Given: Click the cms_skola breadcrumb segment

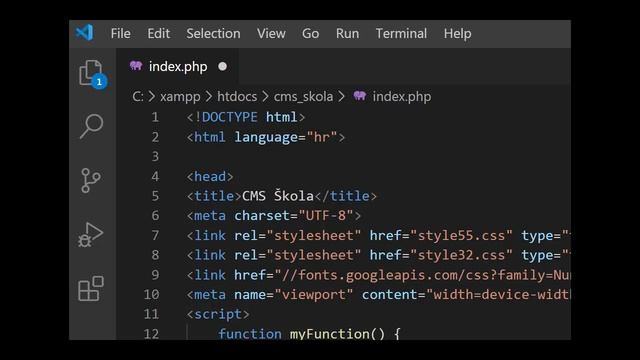Looking at the screenshot, I should 303,97.
